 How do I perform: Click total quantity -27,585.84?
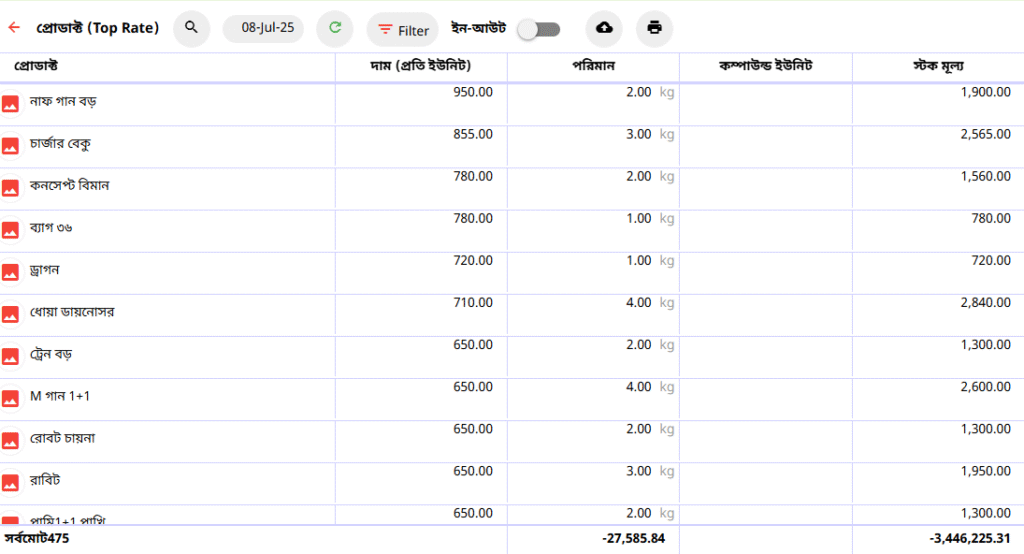tap(633, 538)
